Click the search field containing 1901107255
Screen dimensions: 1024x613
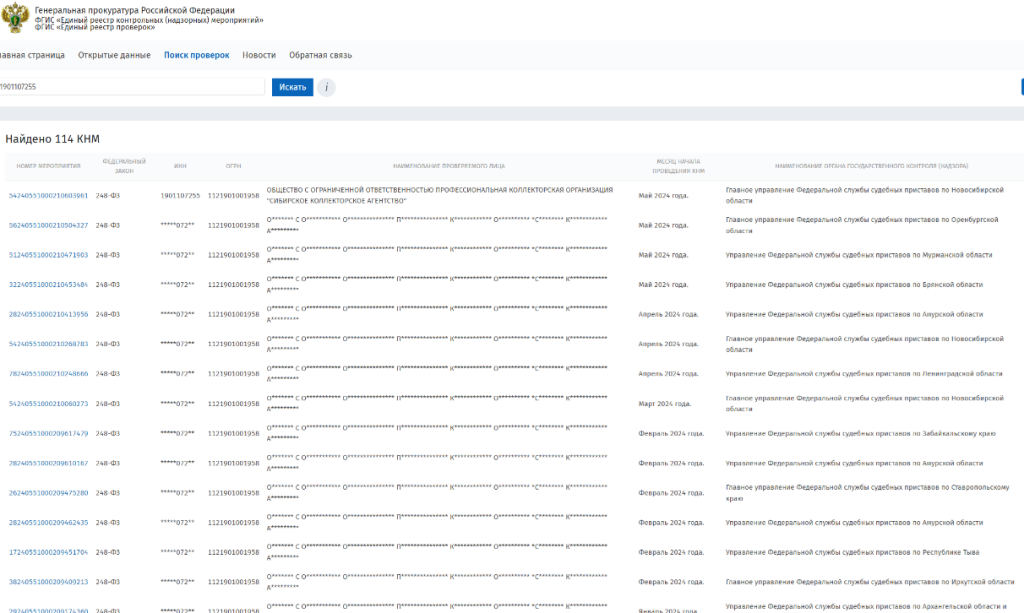click(x=130, y=87)
